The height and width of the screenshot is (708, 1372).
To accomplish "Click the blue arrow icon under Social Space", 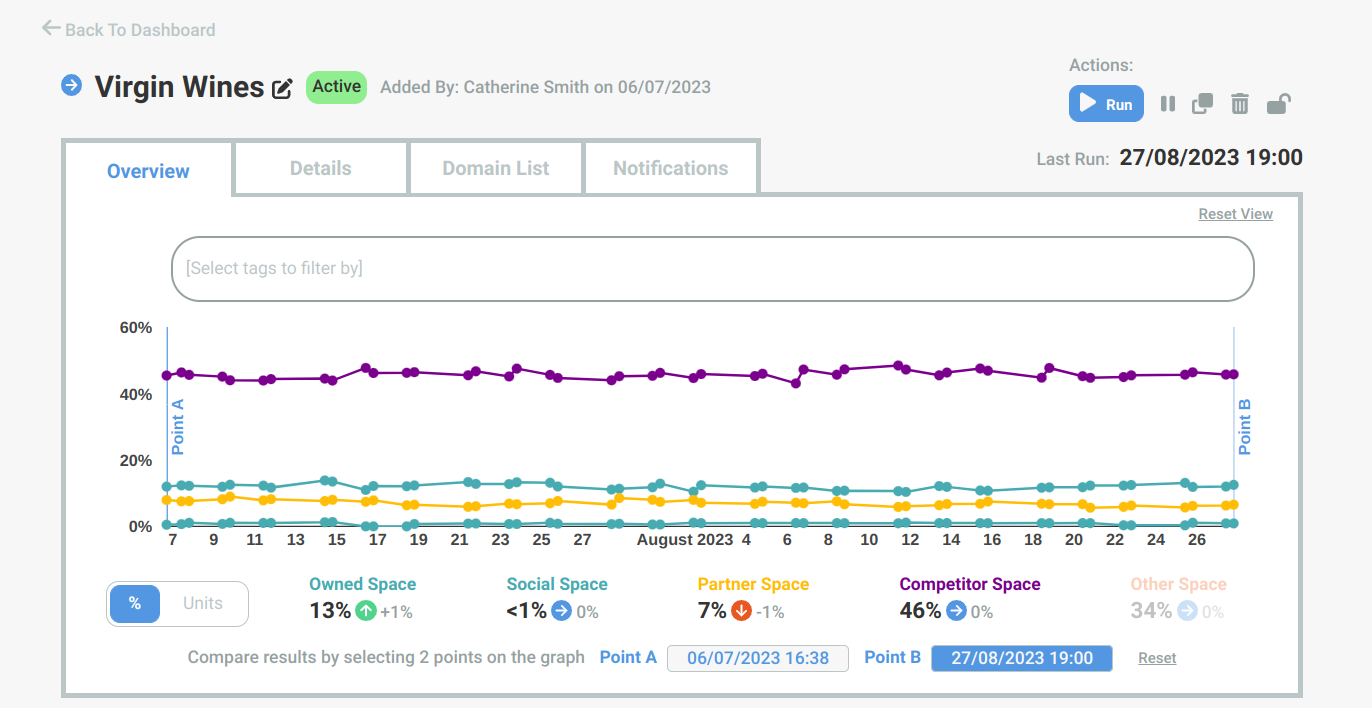I will 561,610.
